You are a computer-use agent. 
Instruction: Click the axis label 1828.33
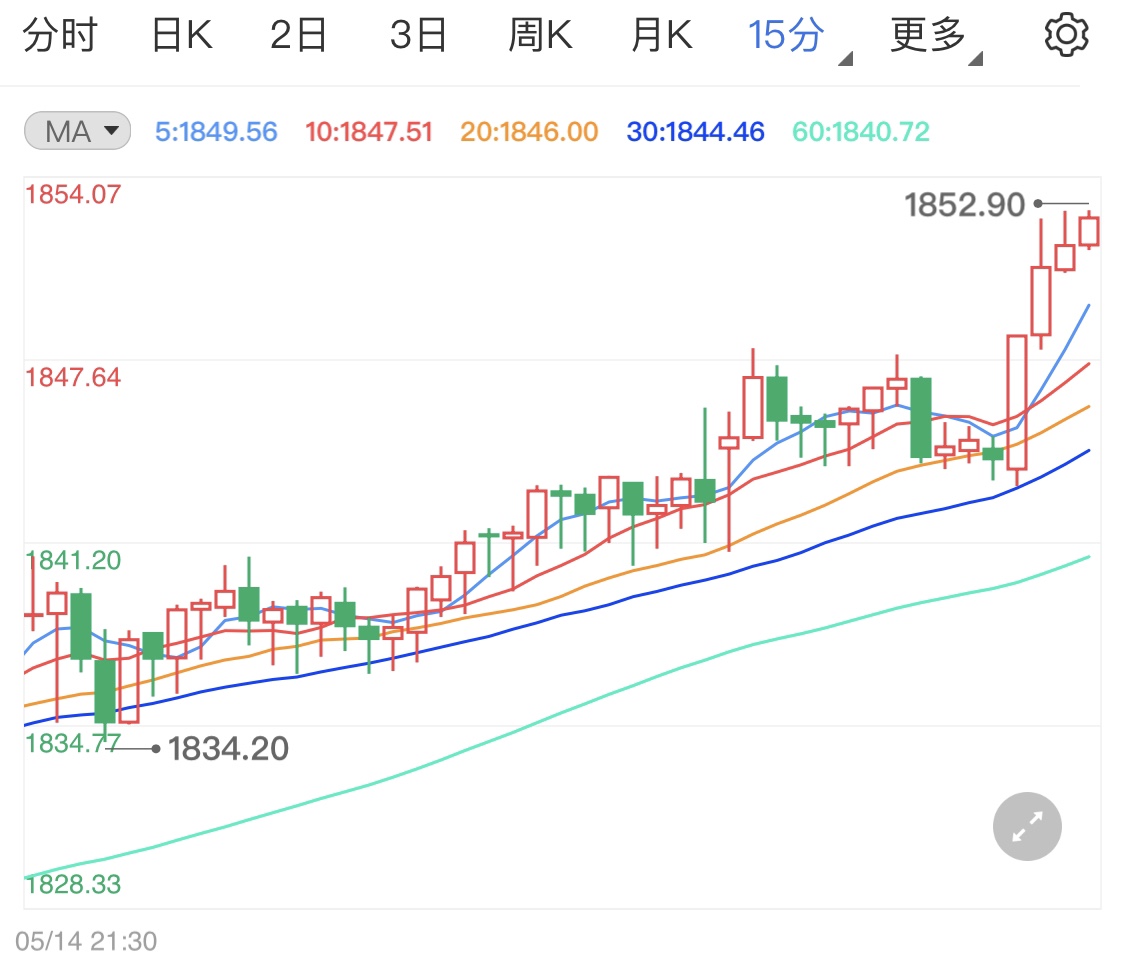point(73,884)
